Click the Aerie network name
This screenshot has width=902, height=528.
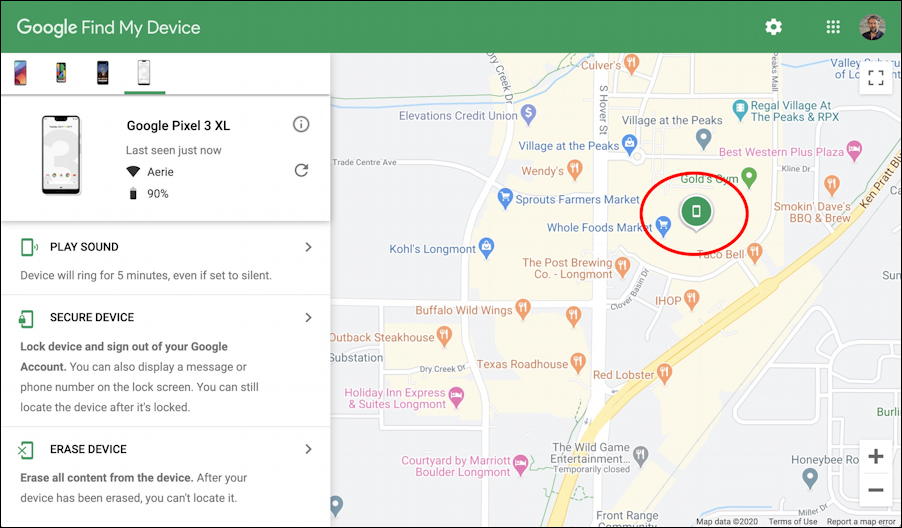click(x=160, y=171)
